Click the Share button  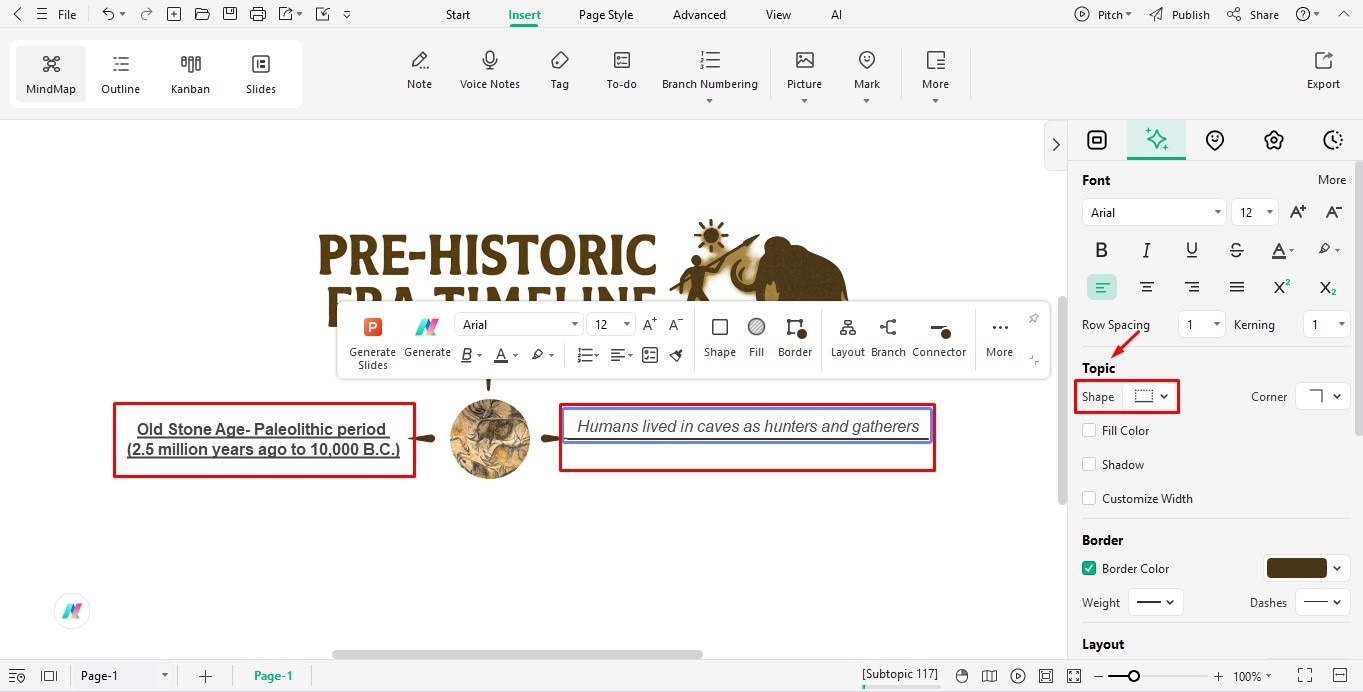tap(1253, 15)
